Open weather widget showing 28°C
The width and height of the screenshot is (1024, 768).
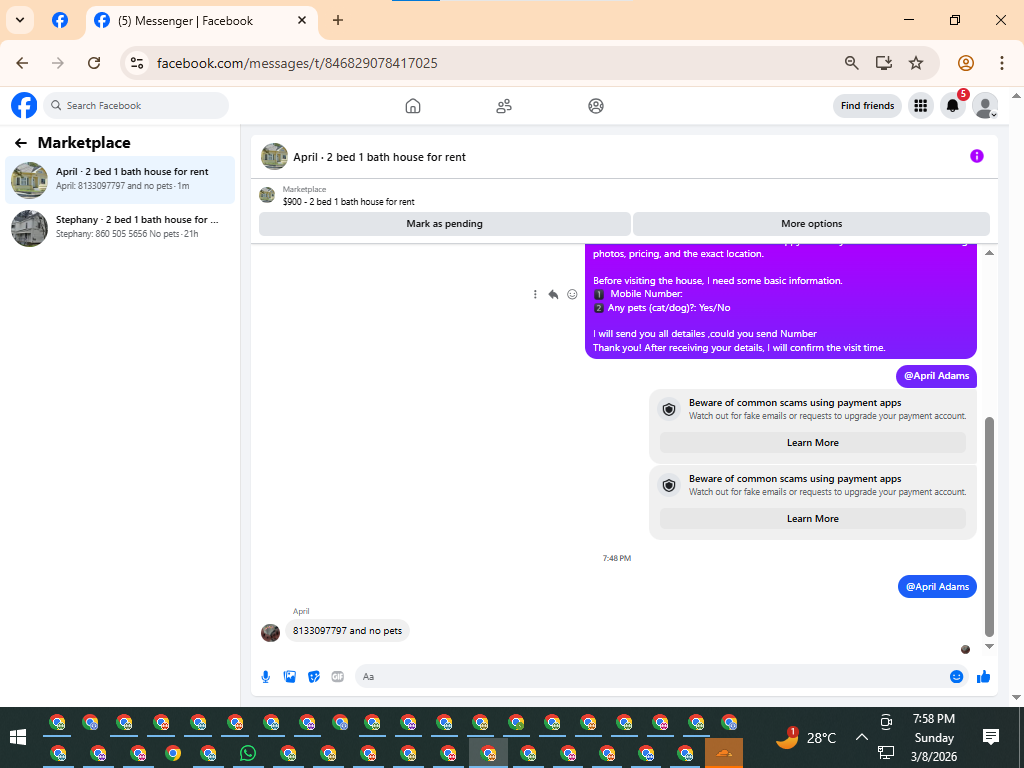tap(806, 738)
